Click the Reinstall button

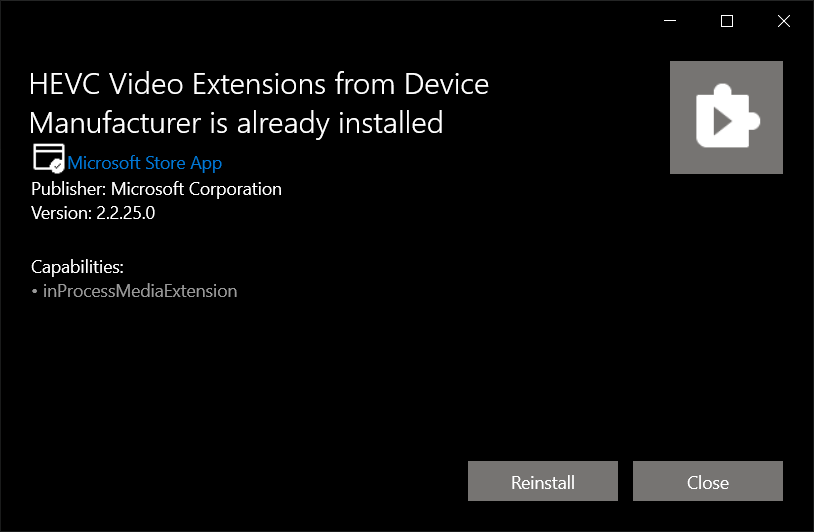point(542,481)
